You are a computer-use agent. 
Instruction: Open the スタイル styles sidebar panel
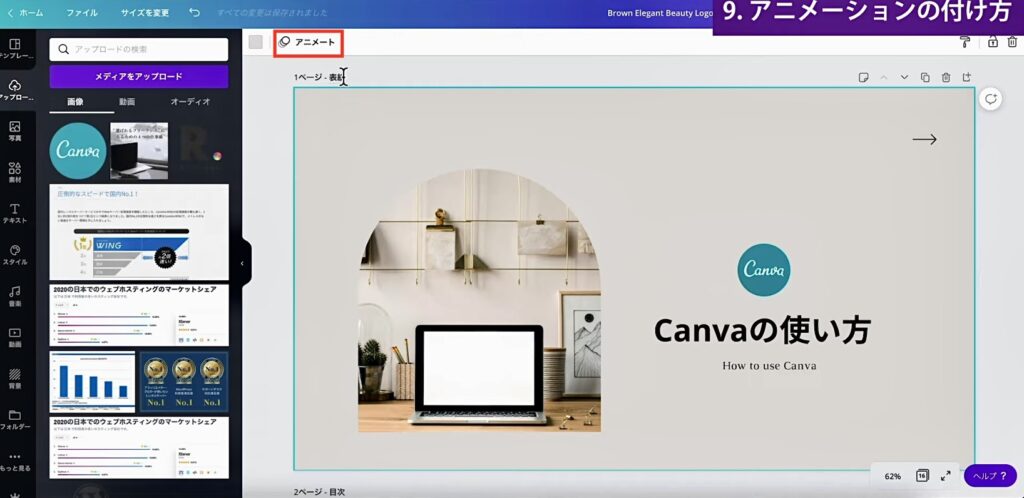click(x=14, y=255)
